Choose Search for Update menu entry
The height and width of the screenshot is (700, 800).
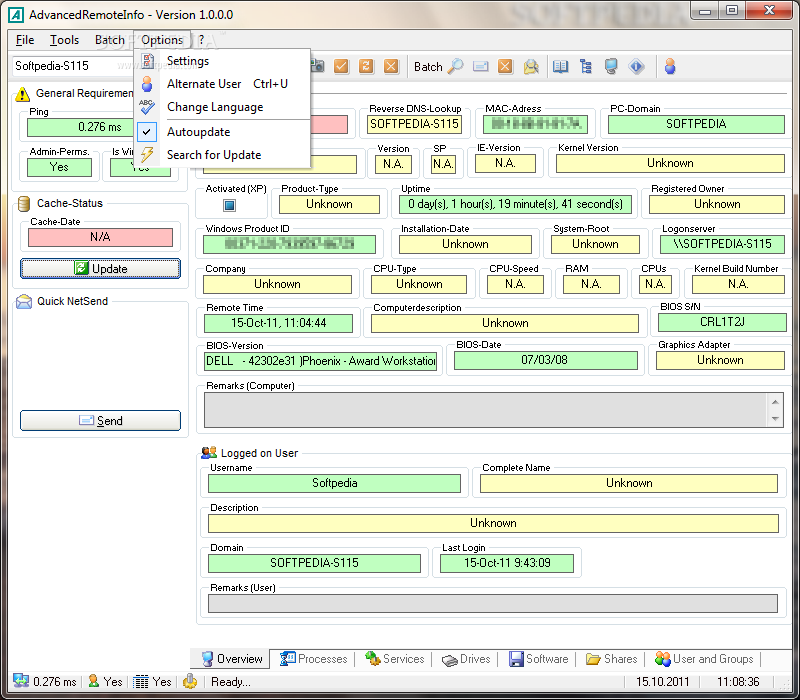[222, 155]
